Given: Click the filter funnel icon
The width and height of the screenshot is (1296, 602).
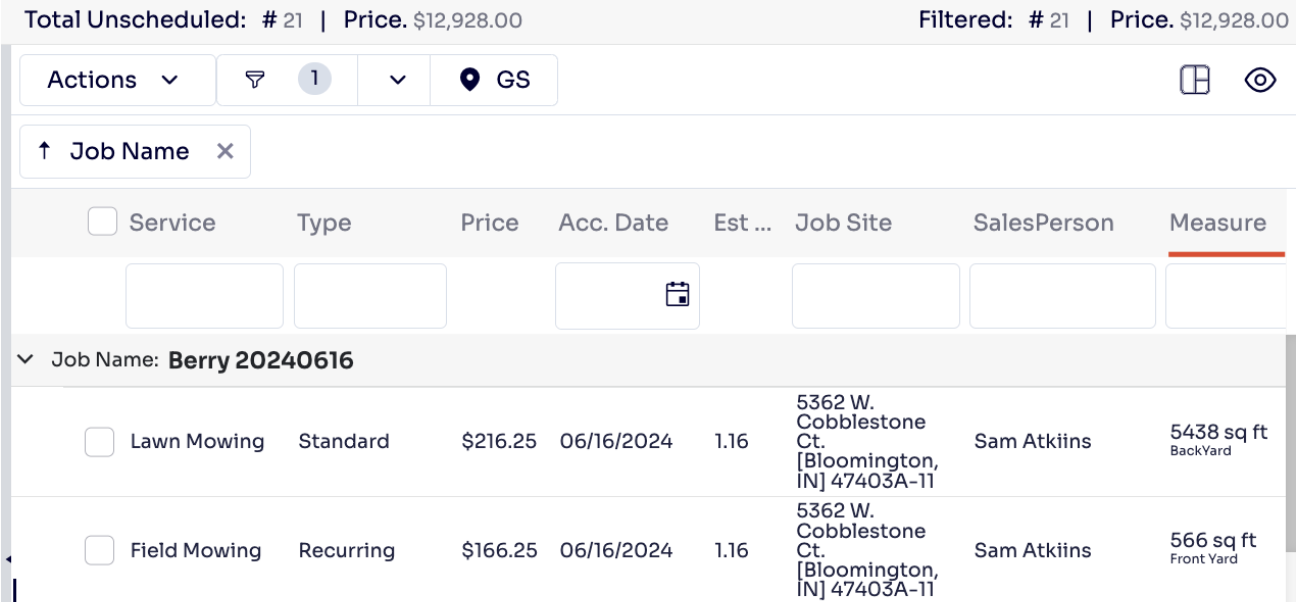Looking at the screenshot, I should point(254,80).
